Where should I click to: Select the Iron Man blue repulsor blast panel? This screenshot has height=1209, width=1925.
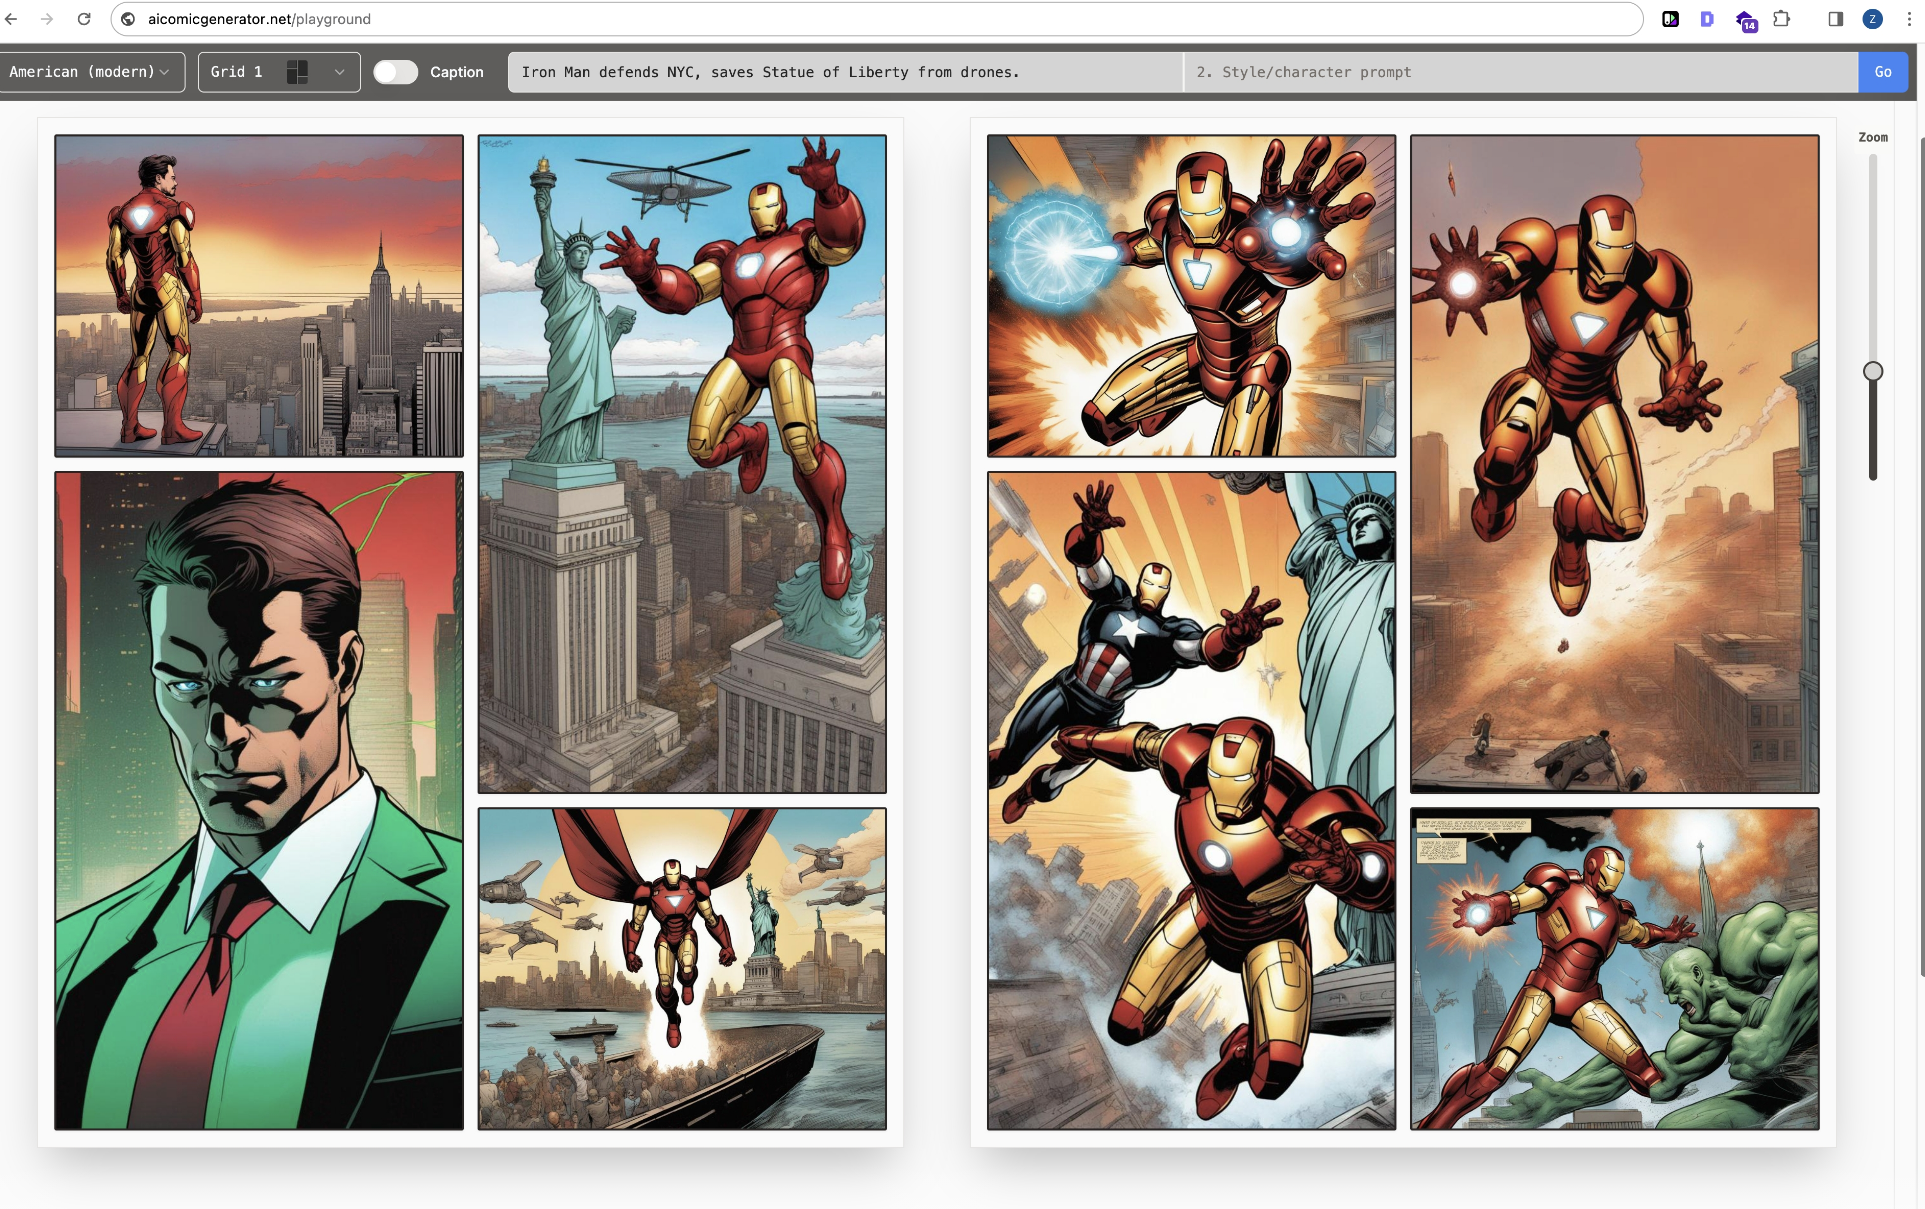click(1191, 296)
